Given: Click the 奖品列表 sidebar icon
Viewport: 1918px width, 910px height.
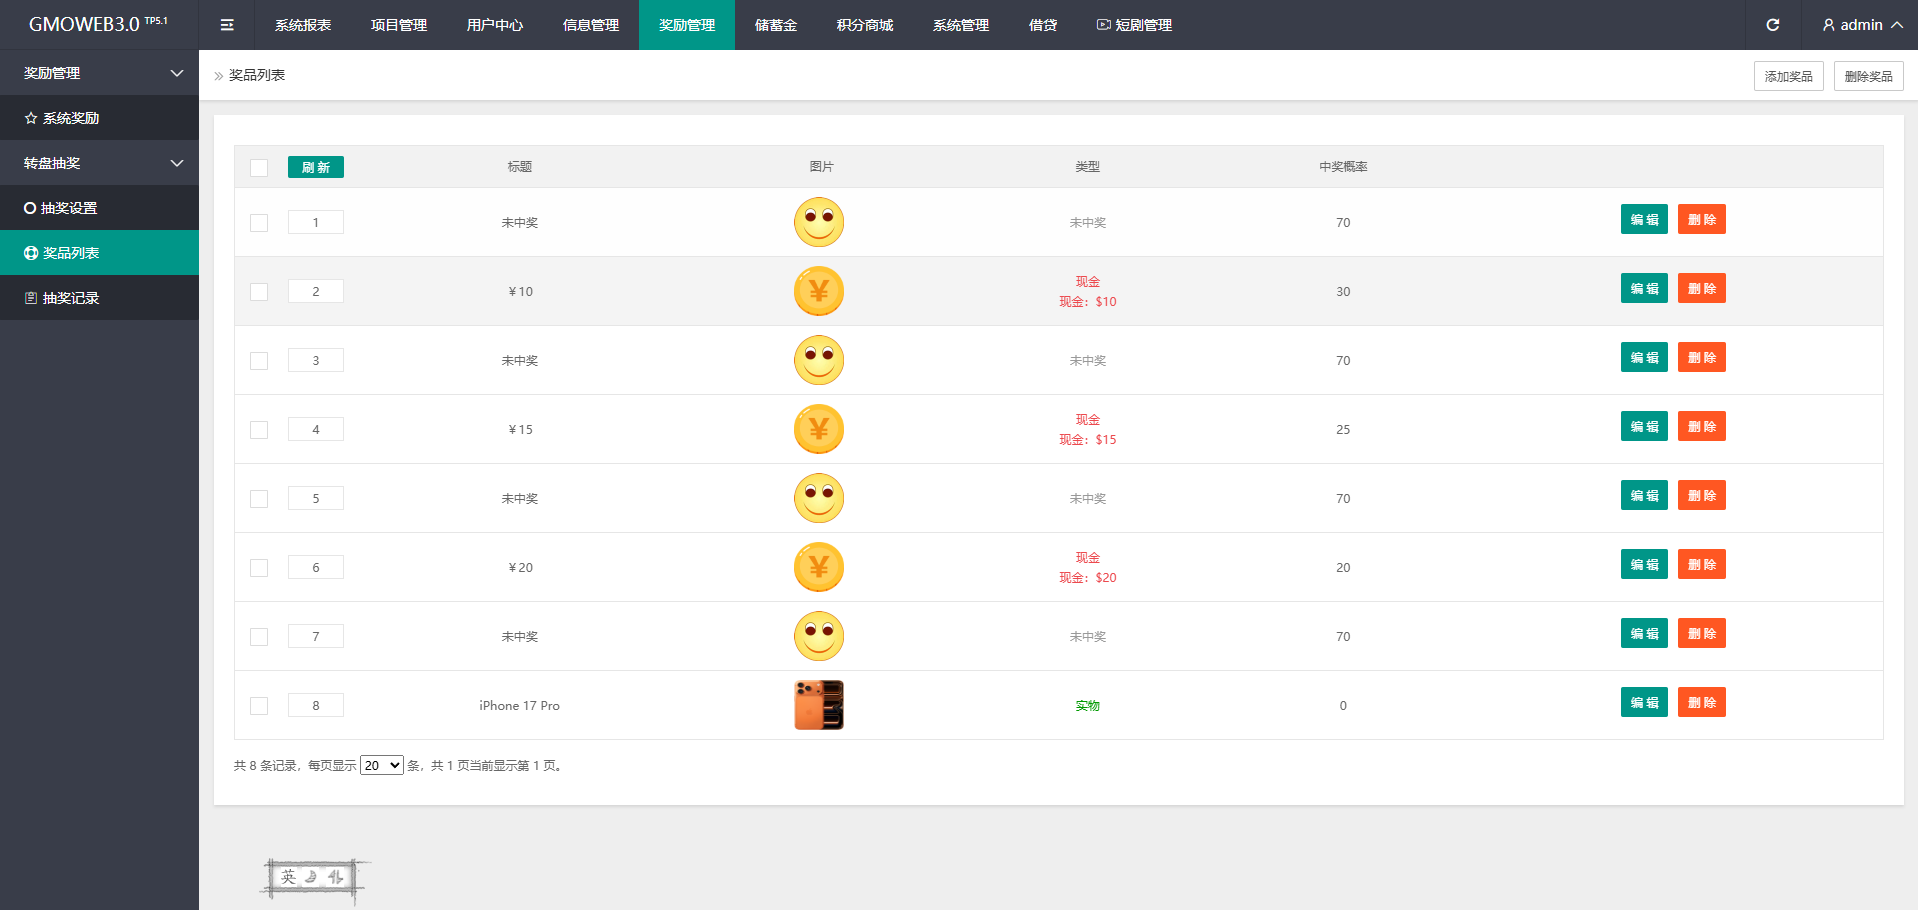Looking at the screenshot, I should pyautogui.click(x=31, y=253).
